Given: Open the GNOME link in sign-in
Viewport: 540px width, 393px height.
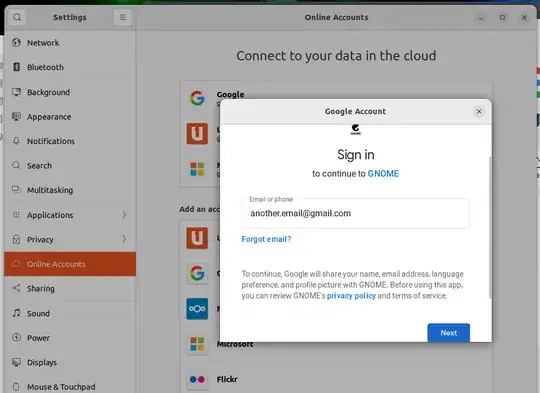Looking at the screenshot, I should click(x=383, y=174).
